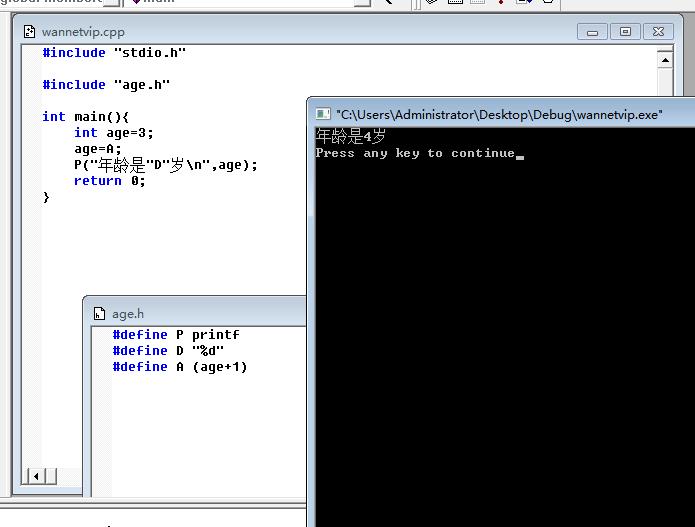Click the wannetvip.cpp document icon

(x=30, y=32)
